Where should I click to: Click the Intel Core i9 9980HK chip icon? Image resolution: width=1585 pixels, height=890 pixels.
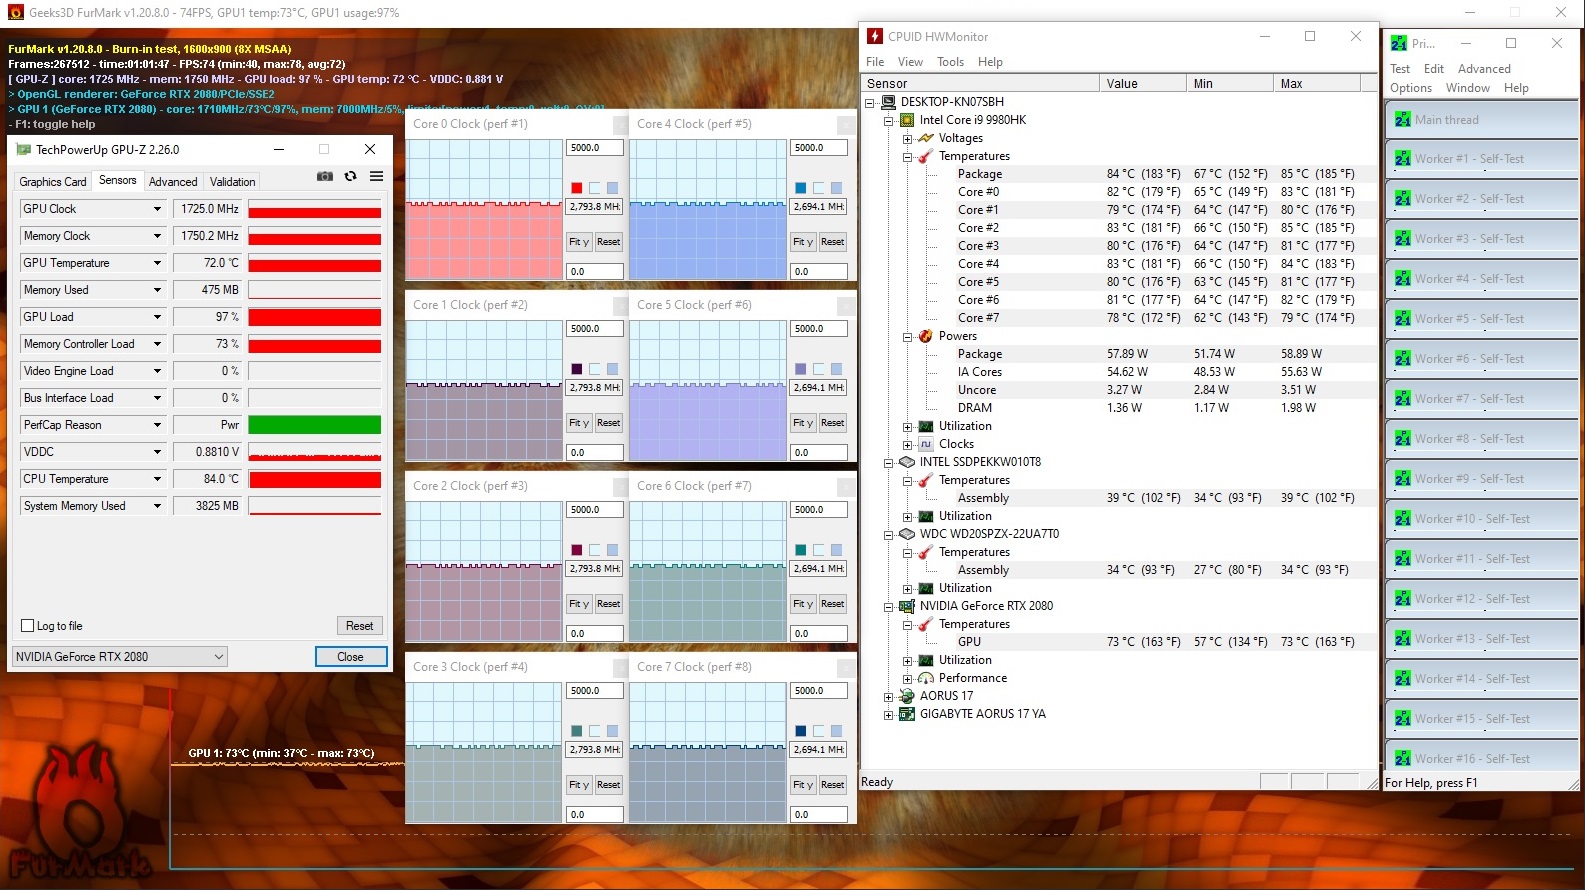click(907, 120)
